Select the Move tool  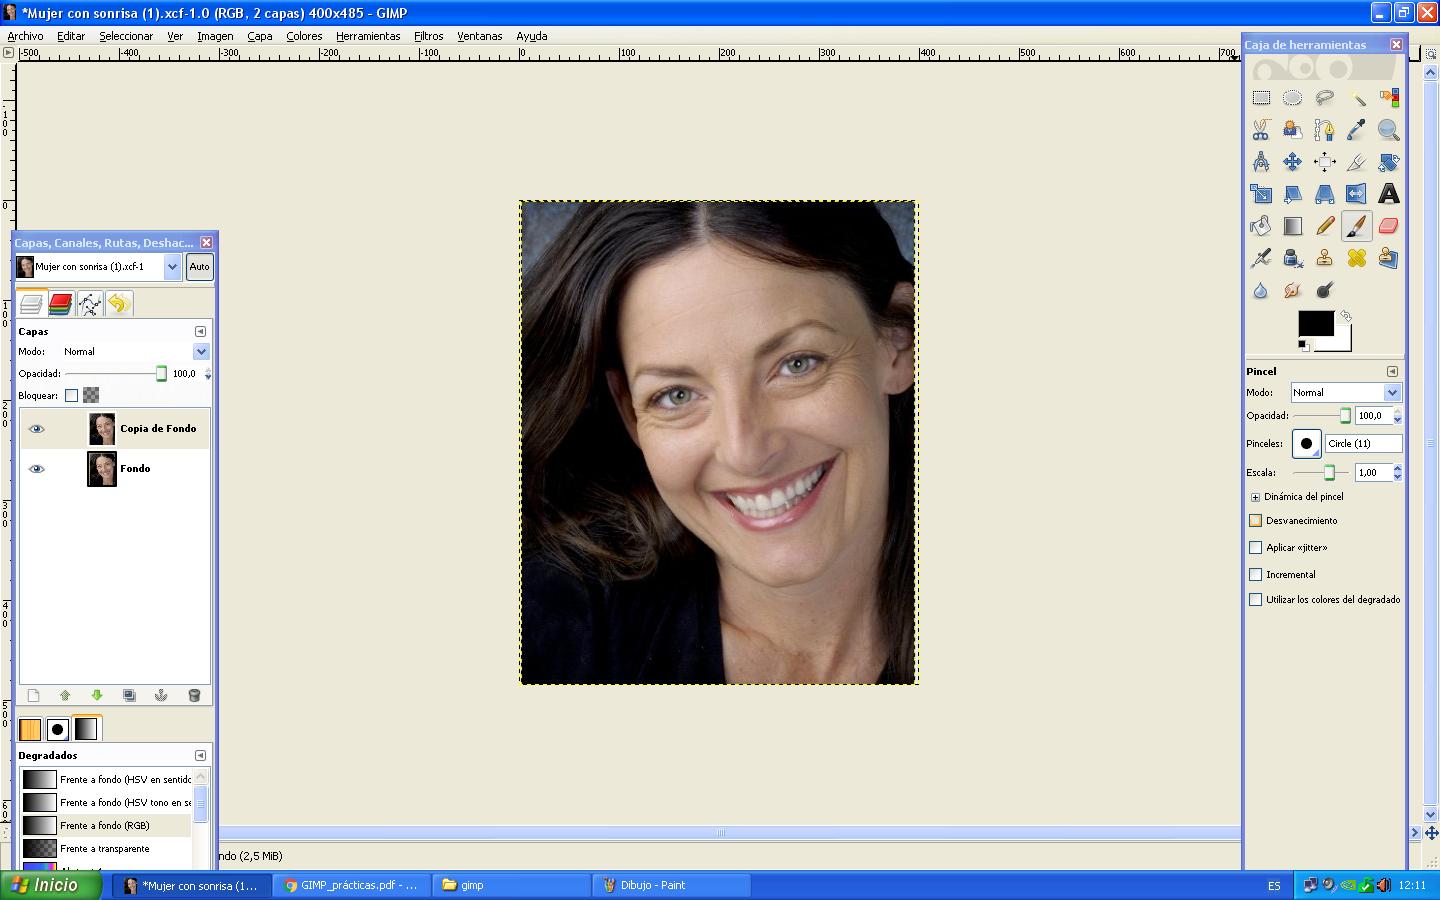click(x=1293, y=162)
